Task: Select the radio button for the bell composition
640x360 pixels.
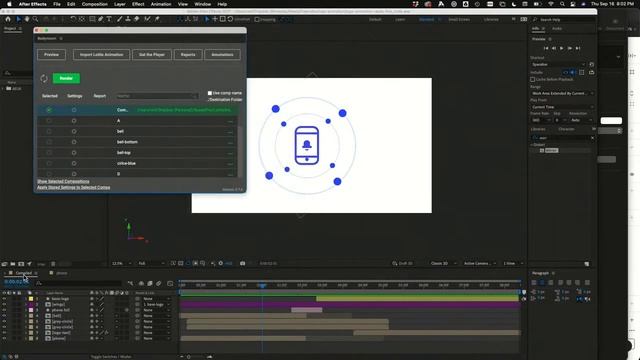Action: pos(49,131)
